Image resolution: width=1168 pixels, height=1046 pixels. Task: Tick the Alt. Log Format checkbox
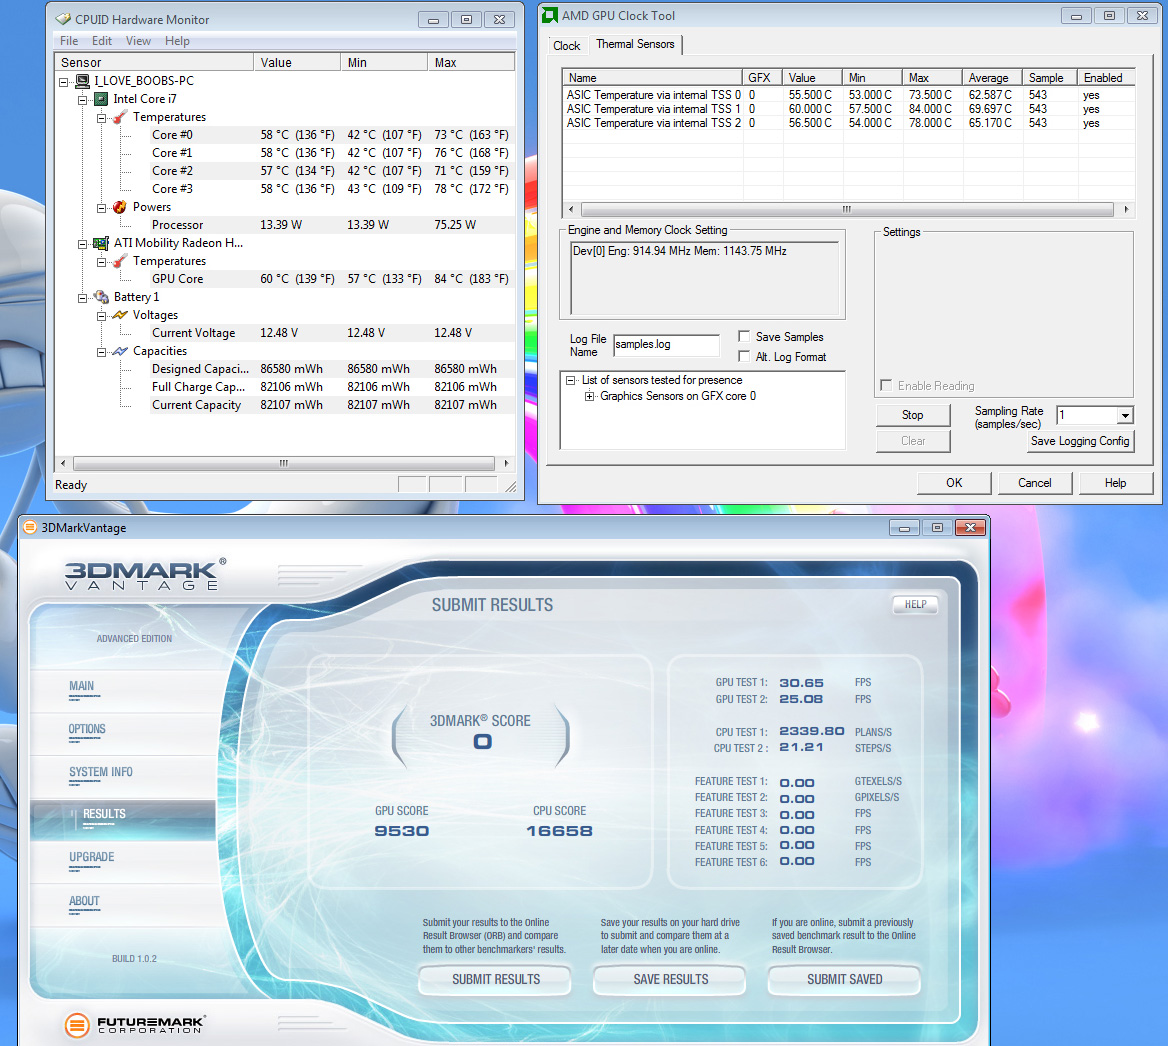point(743,356)
